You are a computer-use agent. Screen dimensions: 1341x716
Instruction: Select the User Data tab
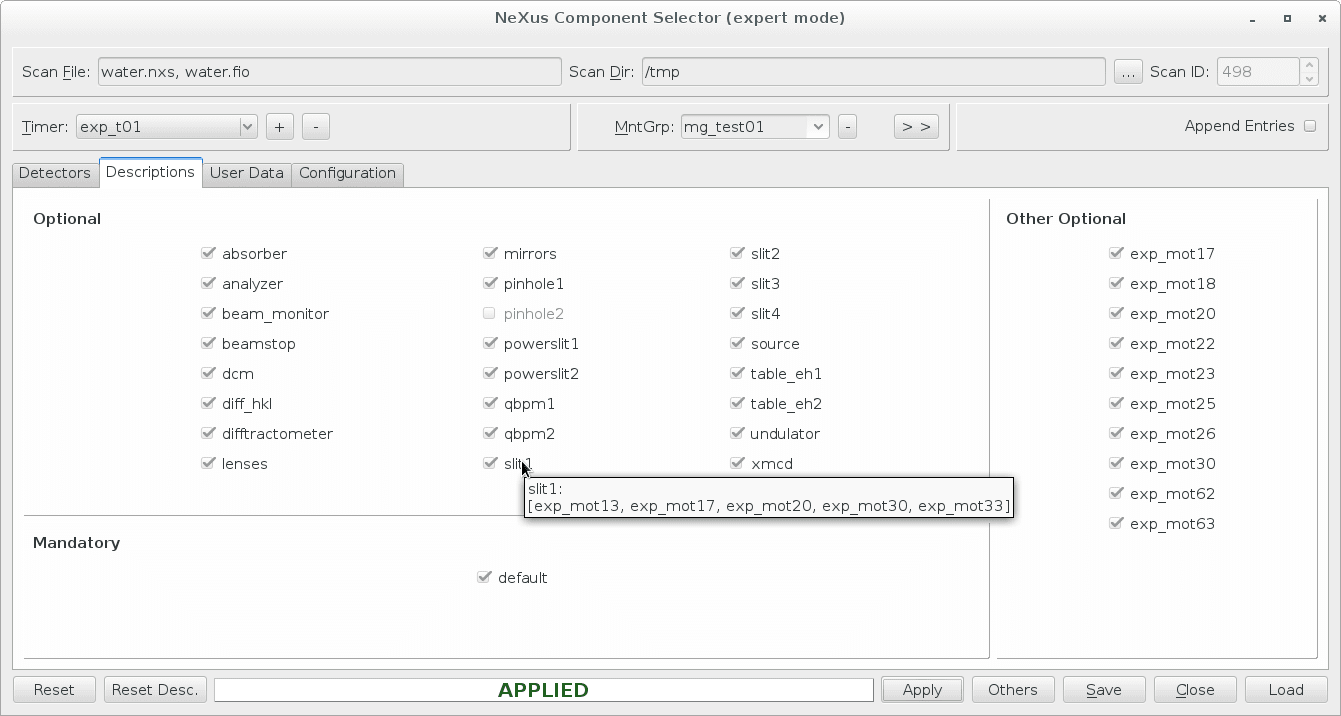tap(246, 173)
